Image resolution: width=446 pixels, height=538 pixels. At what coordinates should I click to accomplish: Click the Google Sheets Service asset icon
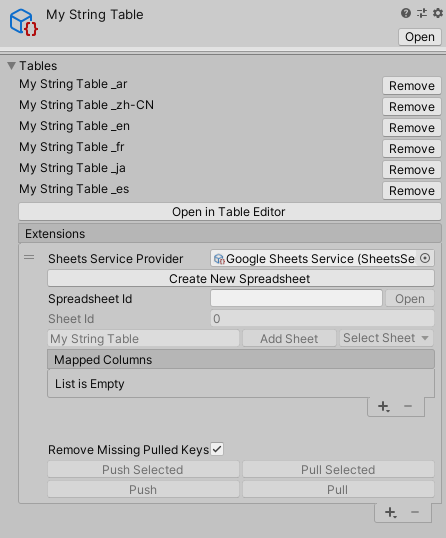click(x=219, y=259)
